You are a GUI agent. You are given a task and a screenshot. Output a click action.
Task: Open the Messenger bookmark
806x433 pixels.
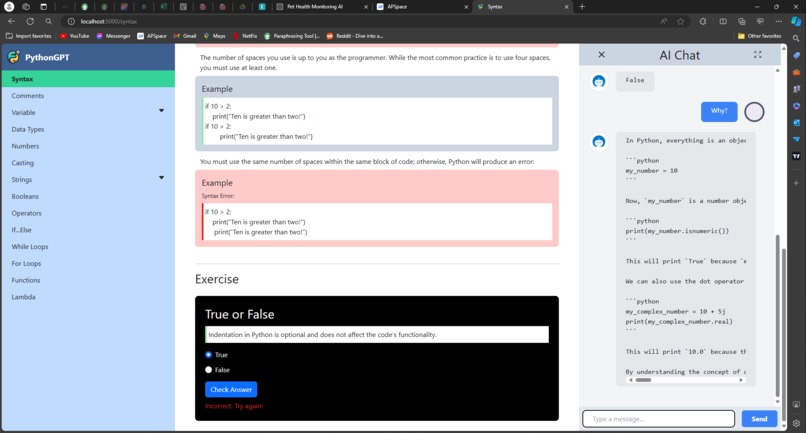(113, 36)
